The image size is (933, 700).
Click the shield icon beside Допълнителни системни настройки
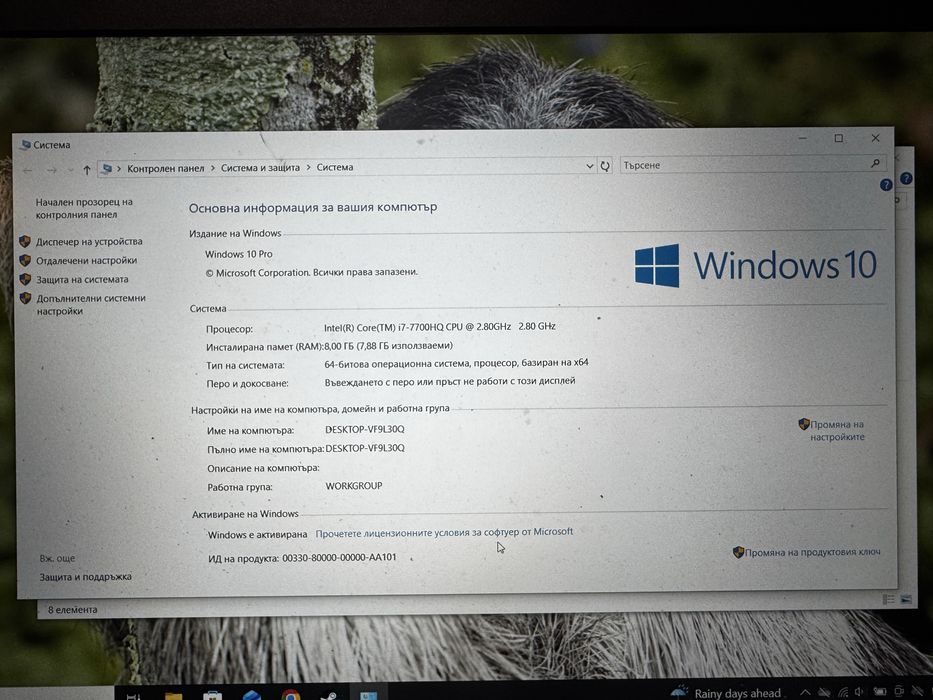(25, 298)
